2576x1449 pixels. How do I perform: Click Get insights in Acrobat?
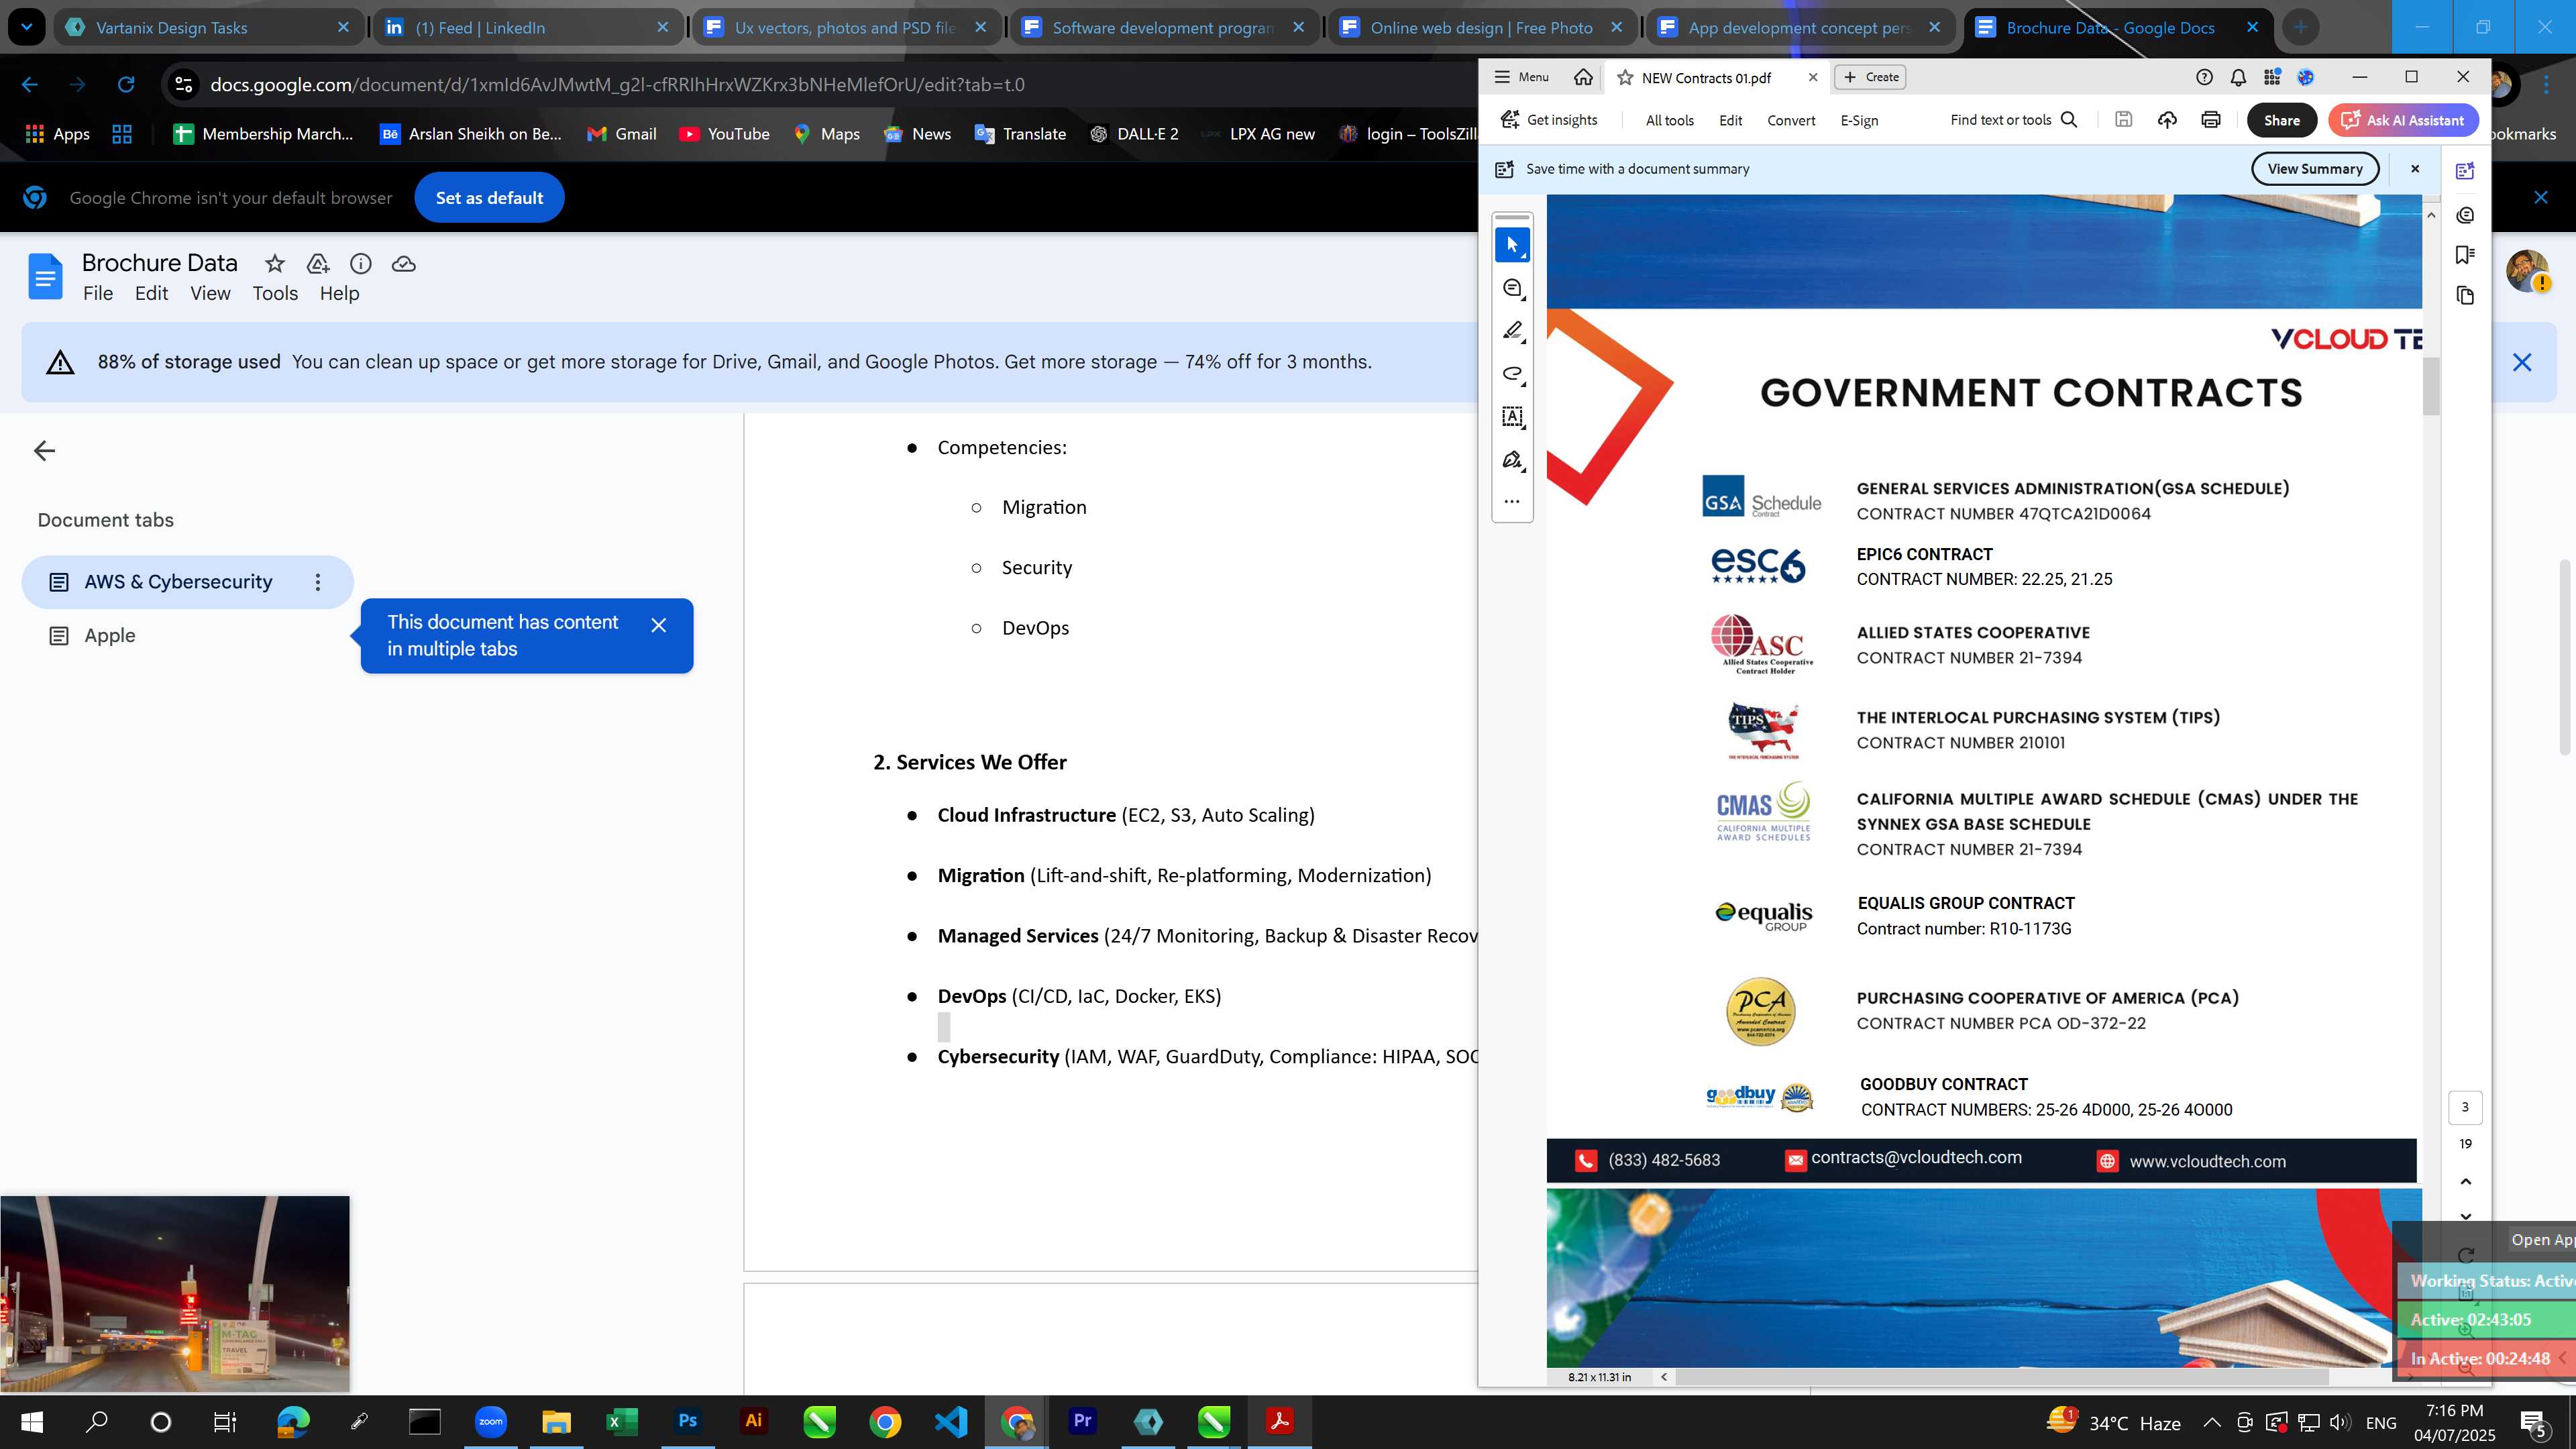(1549, 120)
